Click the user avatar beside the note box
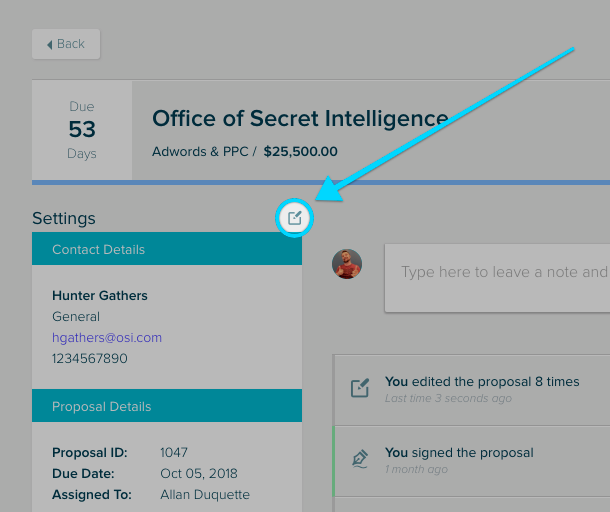 pyautogui.click(x=346, y=264)
